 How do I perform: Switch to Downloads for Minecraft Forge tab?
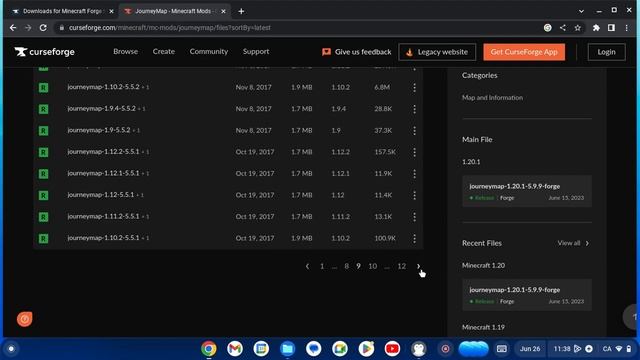[63, 11]
